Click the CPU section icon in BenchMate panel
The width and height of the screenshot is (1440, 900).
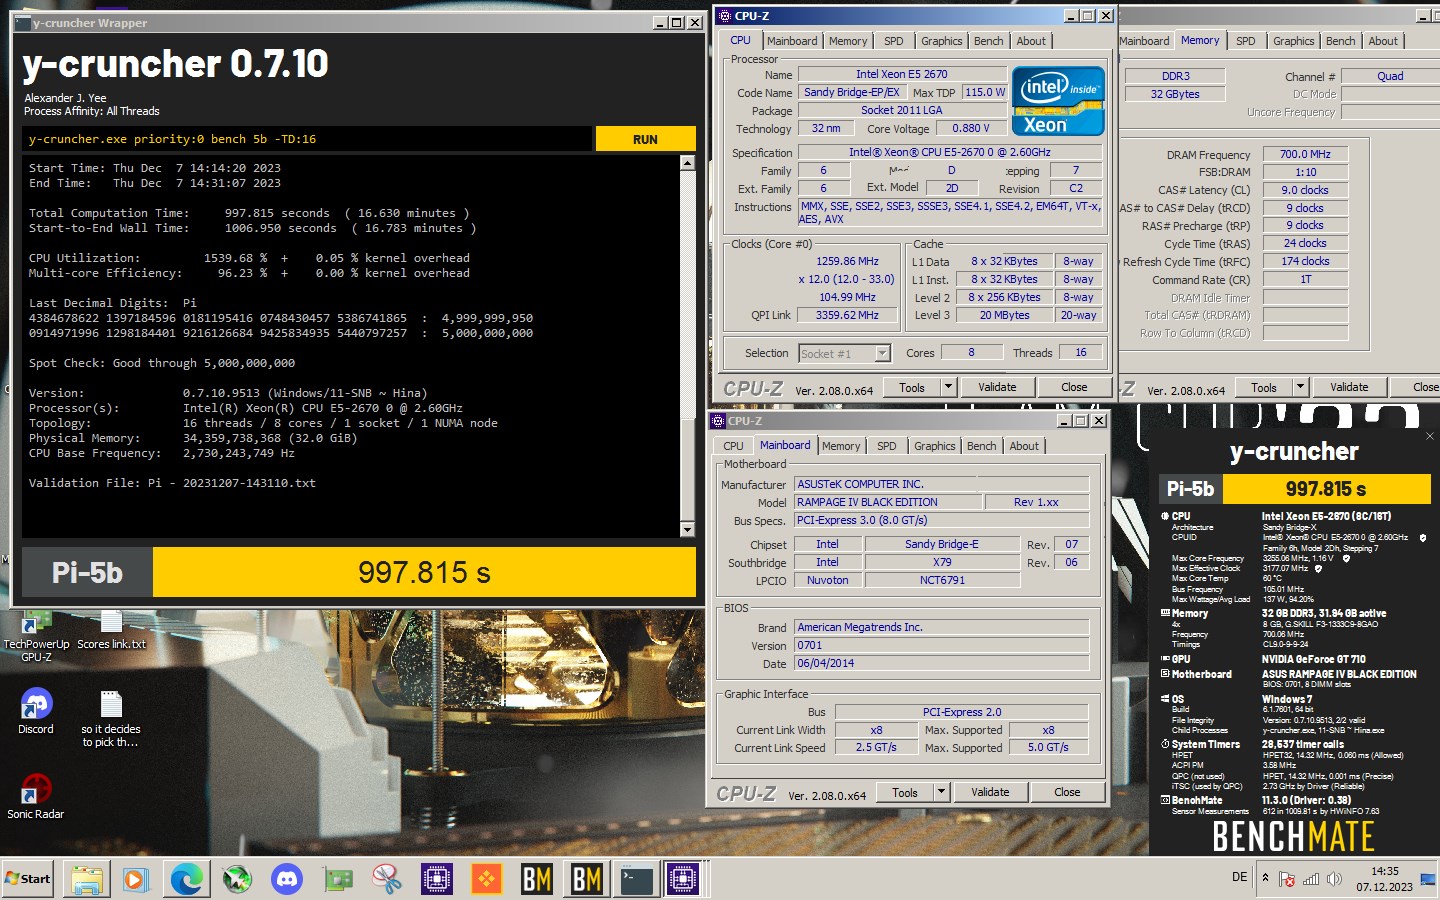point(1165,516)
